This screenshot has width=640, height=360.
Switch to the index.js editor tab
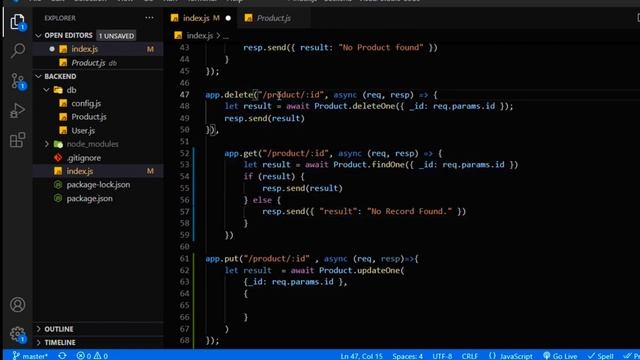coord(201,18)
